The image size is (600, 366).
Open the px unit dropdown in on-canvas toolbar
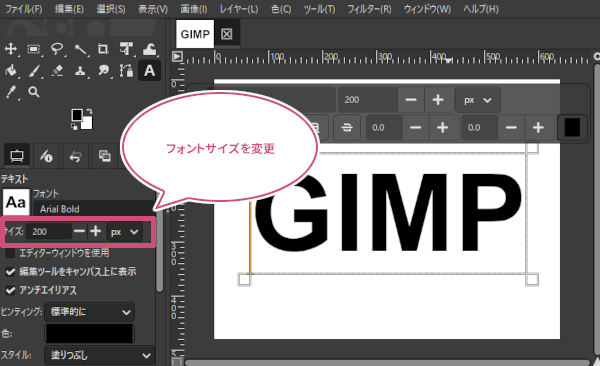tap(478, 100)
